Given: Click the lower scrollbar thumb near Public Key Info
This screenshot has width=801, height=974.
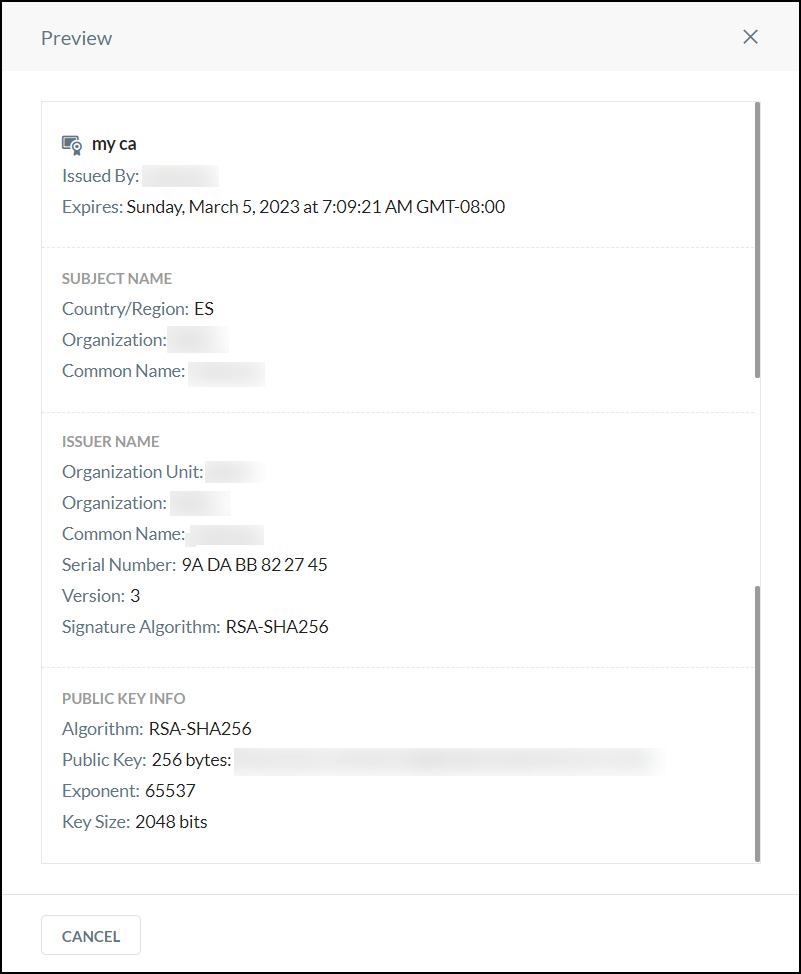Looking at the screenshot, I should point(757,724).
